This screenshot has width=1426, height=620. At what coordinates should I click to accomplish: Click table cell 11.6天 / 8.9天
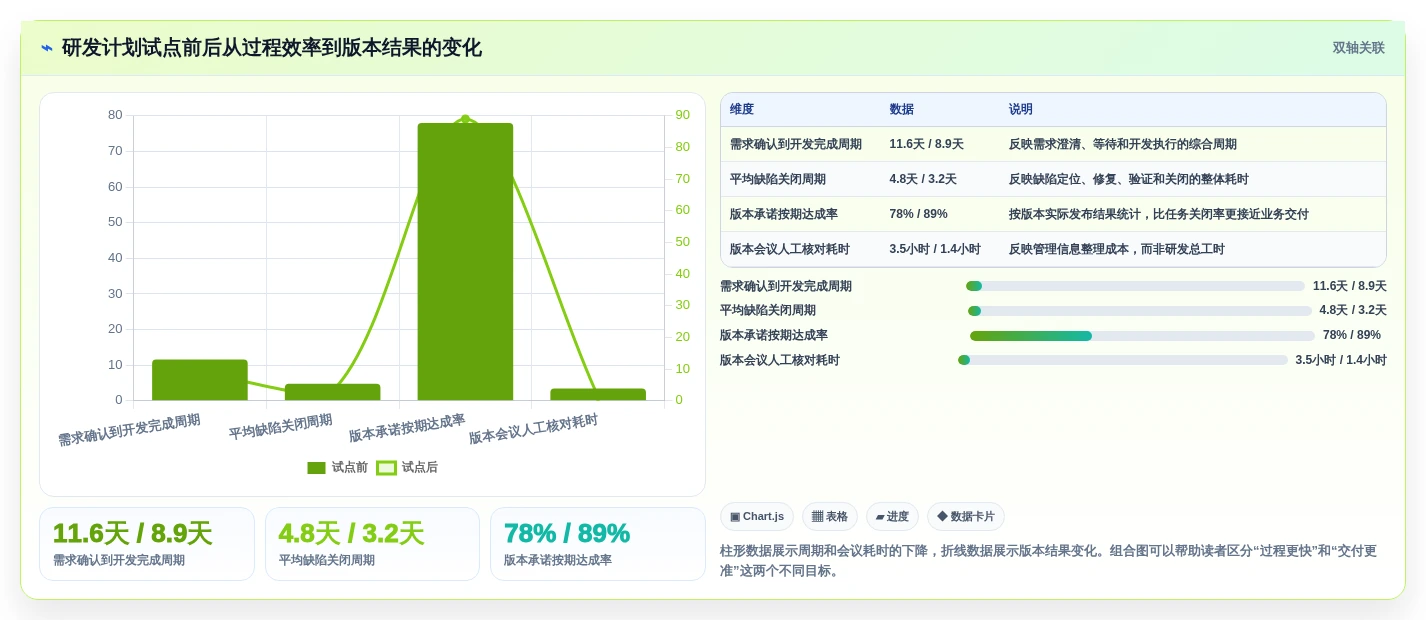926,144
